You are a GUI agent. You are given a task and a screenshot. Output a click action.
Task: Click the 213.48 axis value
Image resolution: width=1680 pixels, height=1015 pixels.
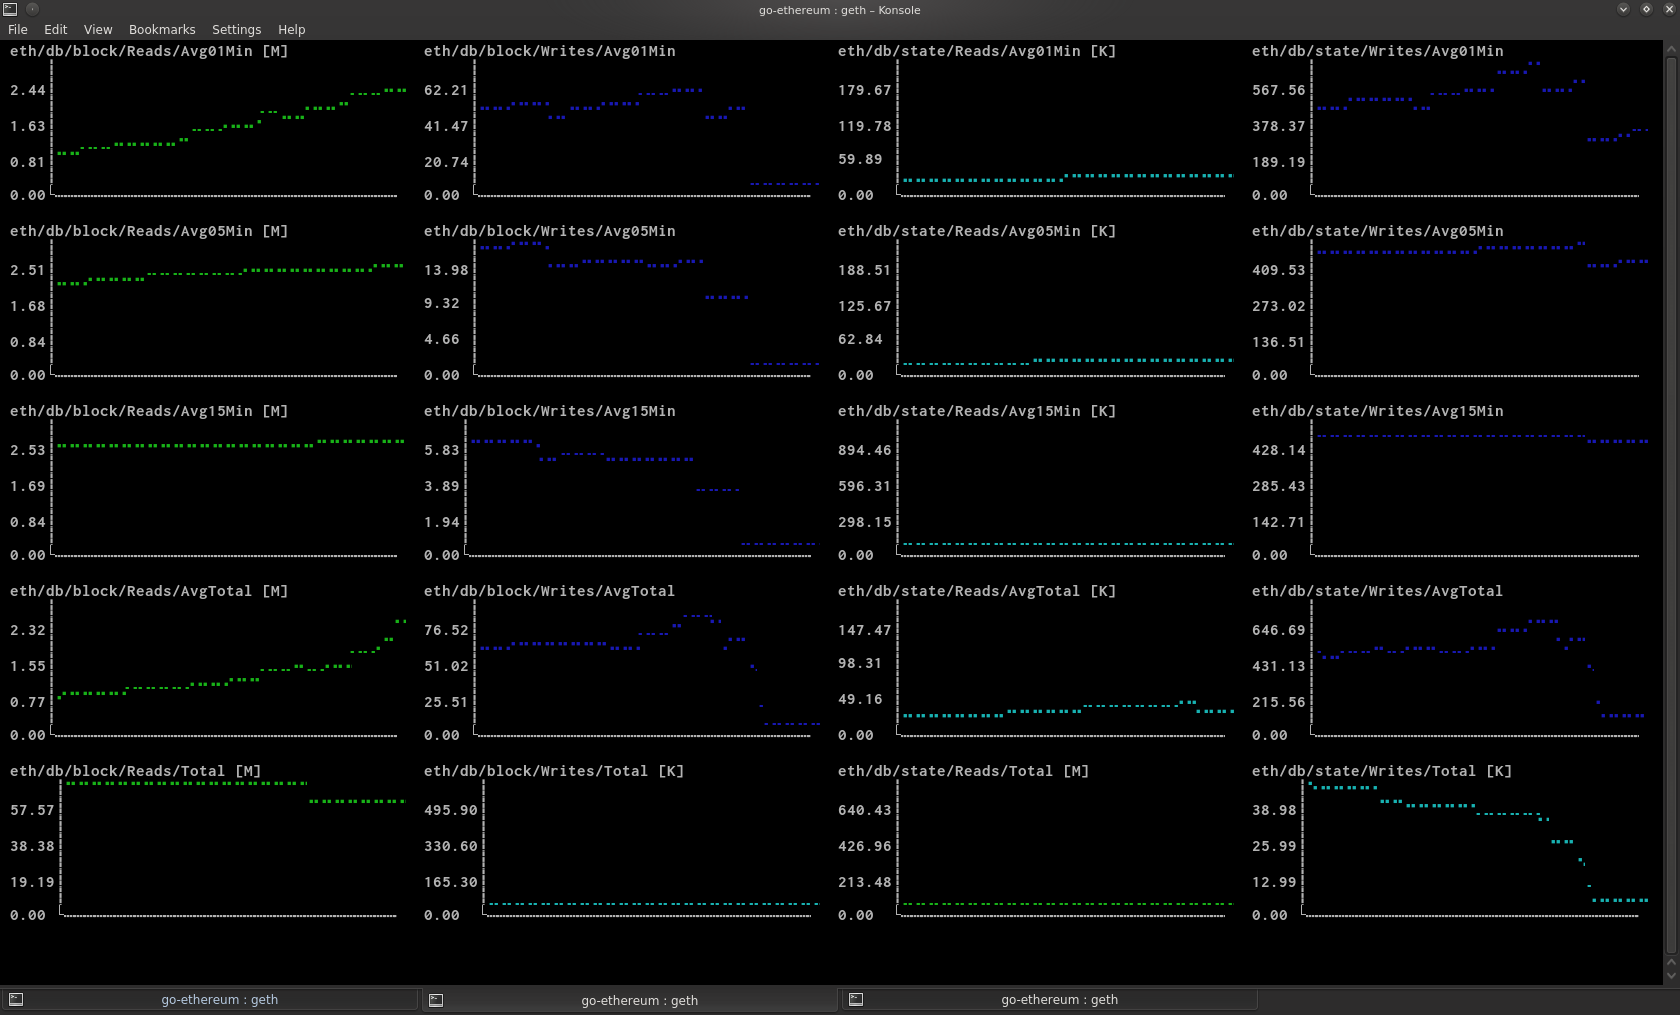[865, 882]
